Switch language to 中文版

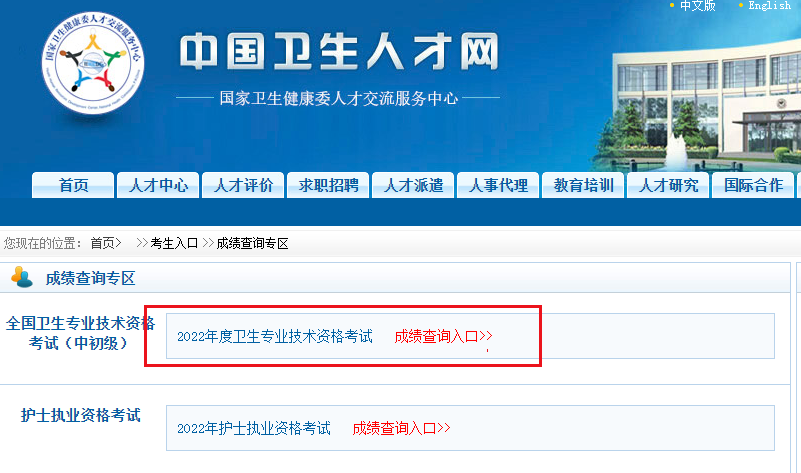coord(697,6)
